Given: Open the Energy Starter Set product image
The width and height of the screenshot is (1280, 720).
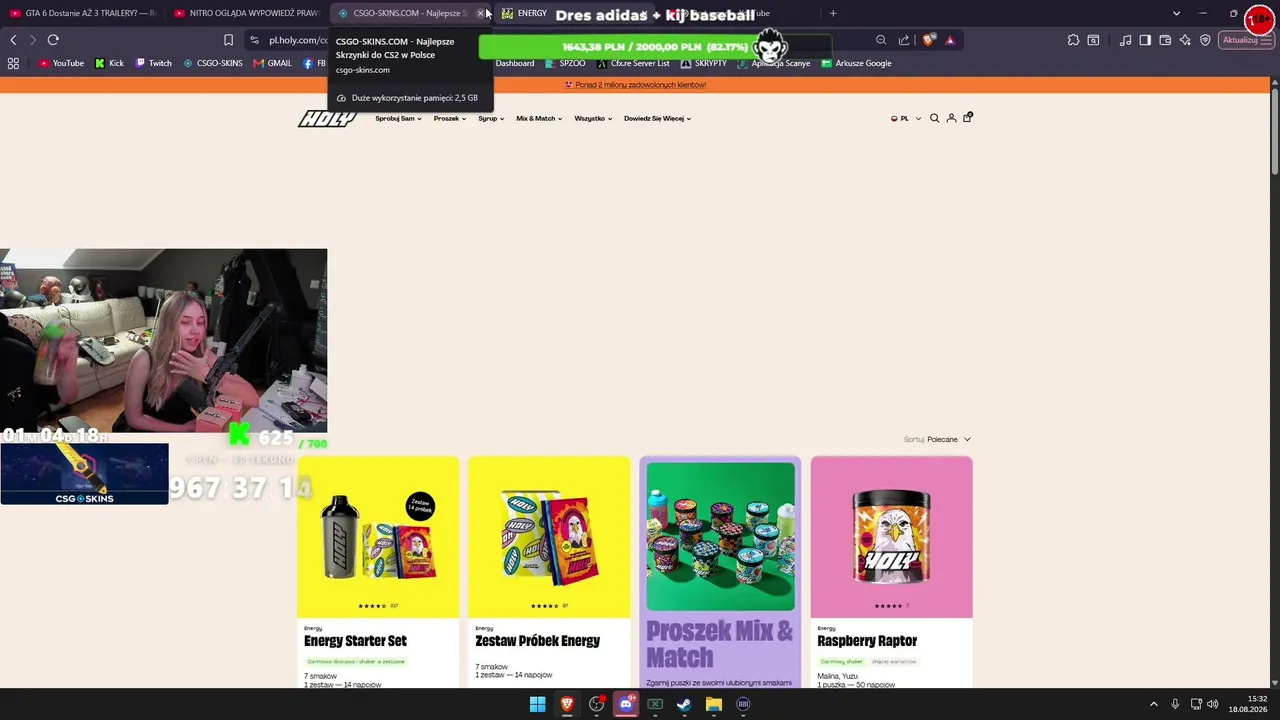Looking at the screenshot, I should [378, 537].
